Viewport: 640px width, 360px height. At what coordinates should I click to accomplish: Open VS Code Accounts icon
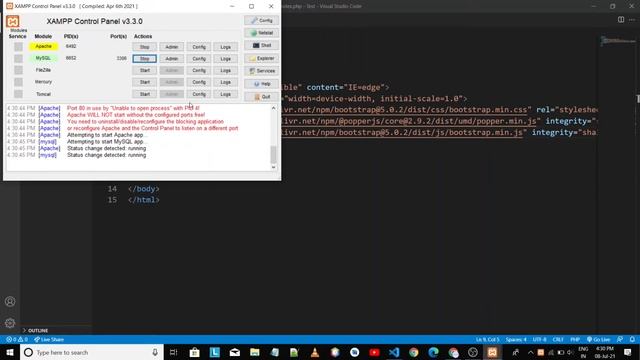pos(10,302)
